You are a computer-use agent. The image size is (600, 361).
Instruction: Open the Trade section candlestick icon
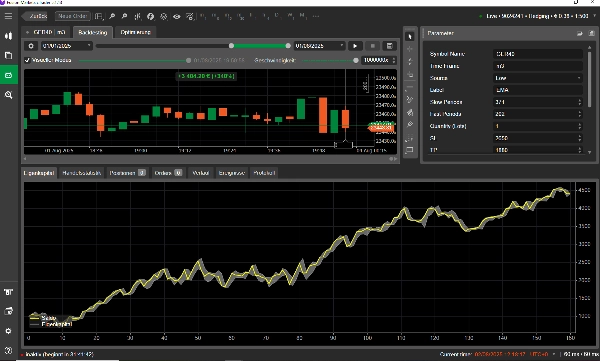pyautogui.click(x=8, y=36)
